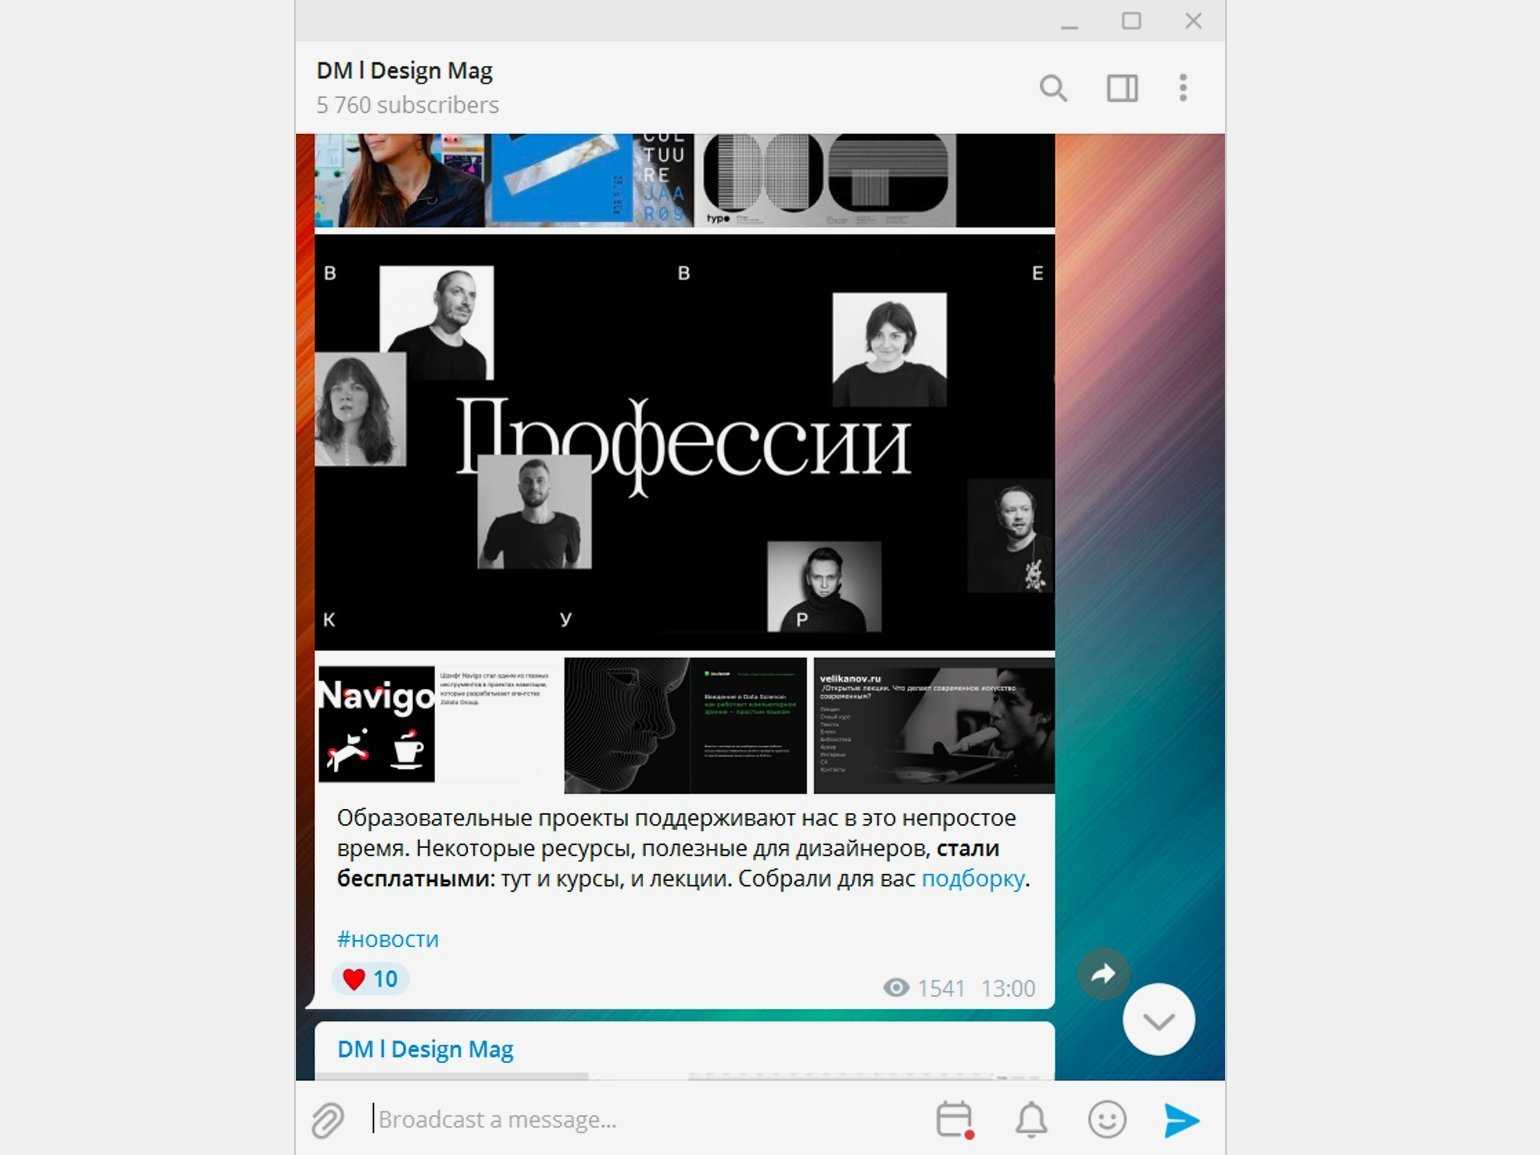Open the velikanov.ru lecture thumbnail

(x=934, y=725)
